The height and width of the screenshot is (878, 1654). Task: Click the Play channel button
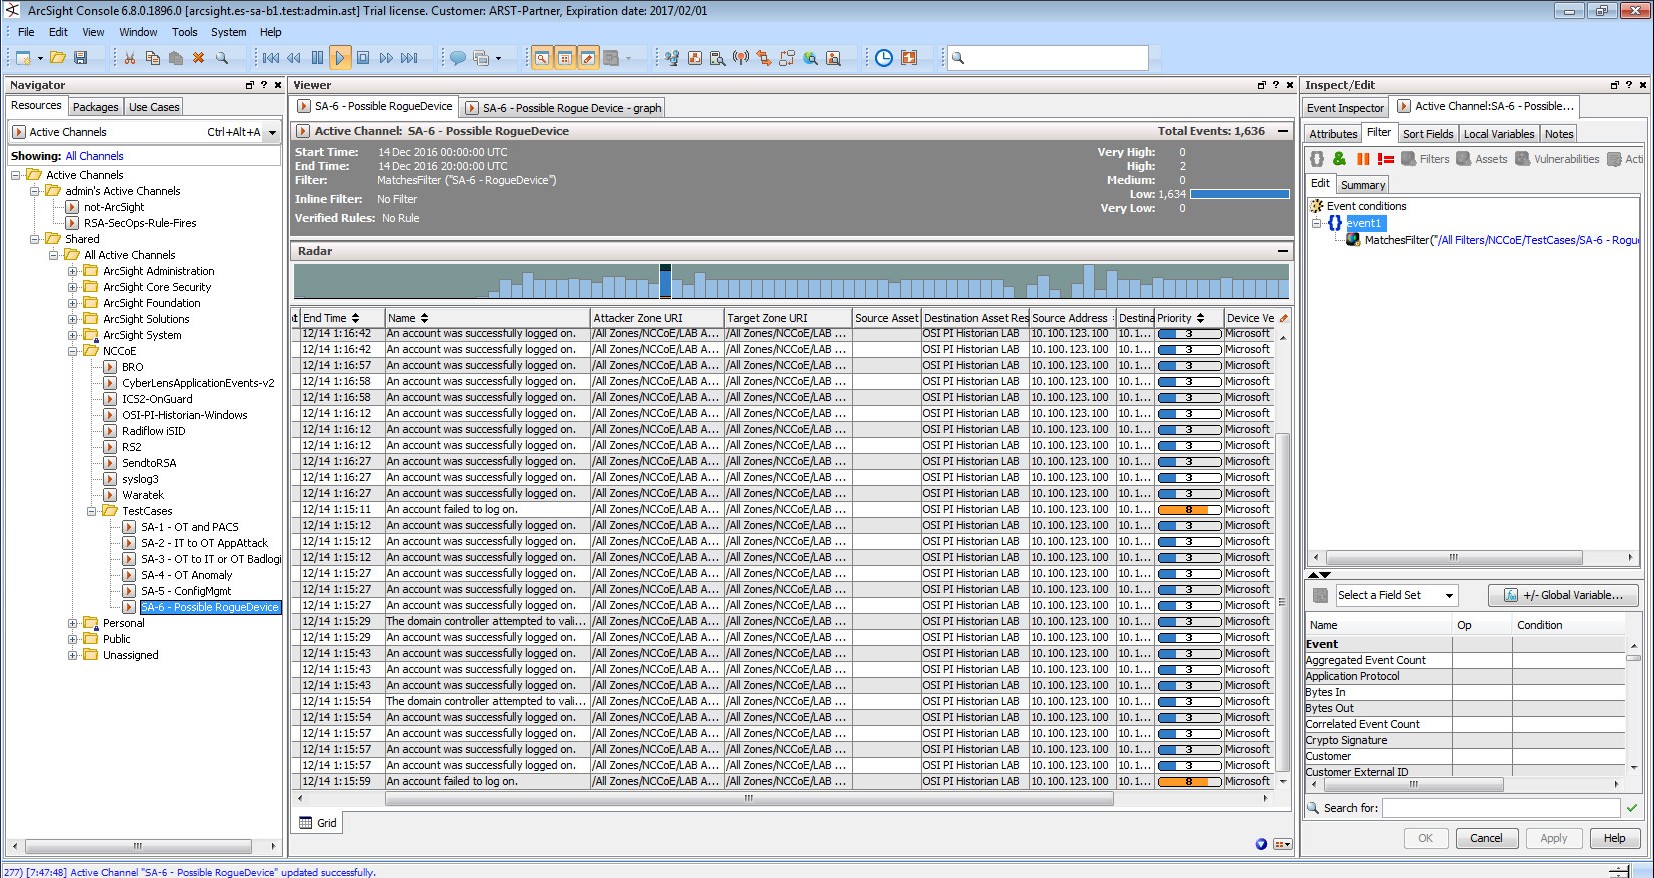click(x=340, y=58)
